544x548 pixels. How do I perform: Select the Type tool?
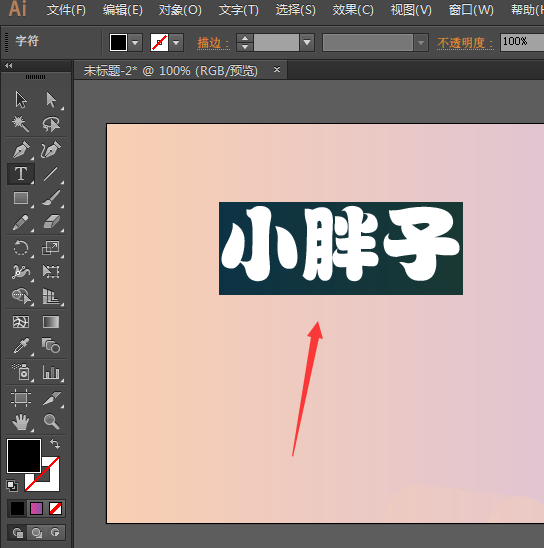coord(21,174)
